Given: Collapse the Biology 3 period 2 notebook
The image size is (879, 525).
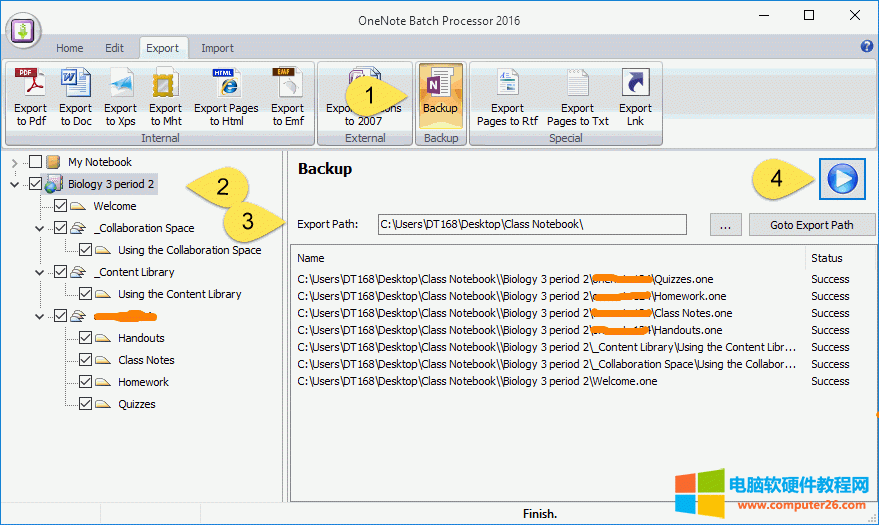Looking at the screenshot, I should 14,184.
